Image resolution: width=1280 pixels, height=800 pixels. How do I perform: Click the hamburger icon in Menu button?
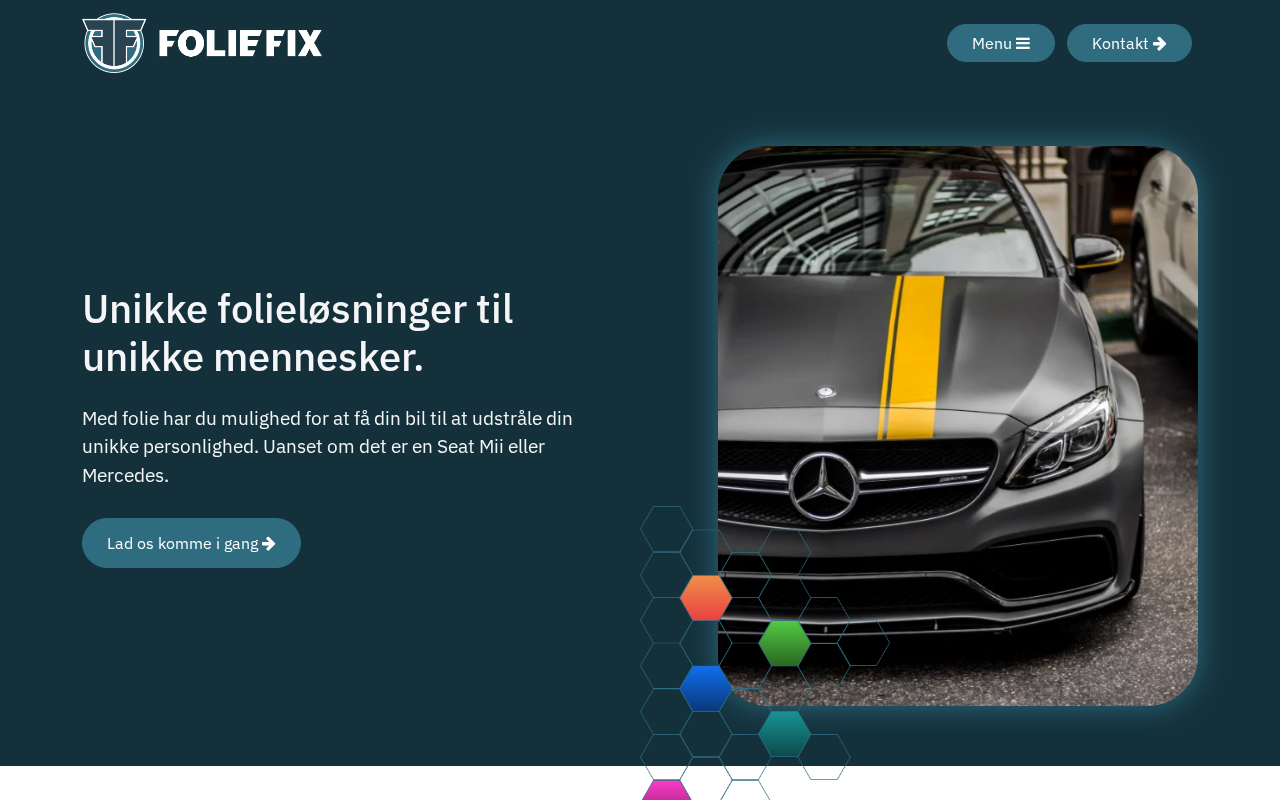1023,43
